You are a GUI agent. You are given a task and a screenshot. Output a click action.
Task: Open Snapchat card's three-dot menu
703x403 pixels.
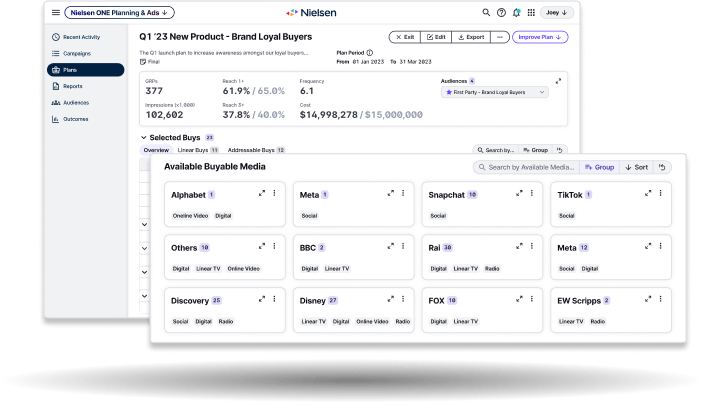tap(531, 193)
